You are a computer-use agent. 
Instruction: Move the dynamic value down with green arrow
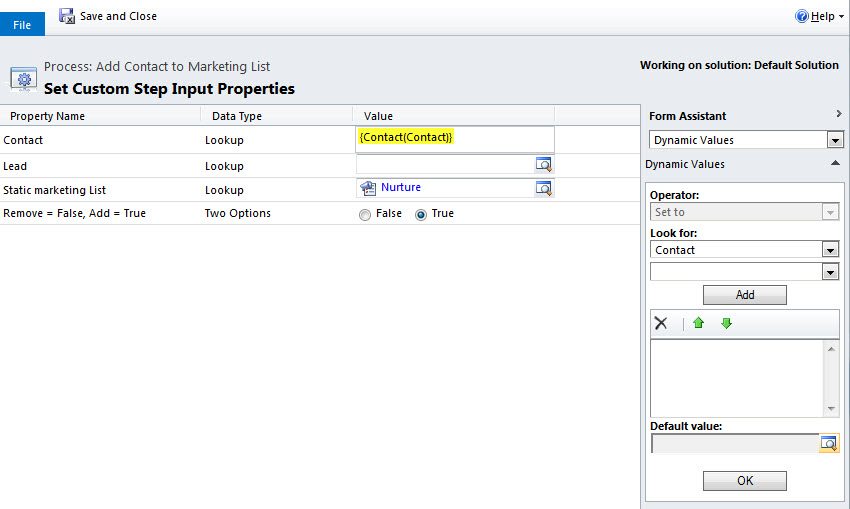(726, 323)
